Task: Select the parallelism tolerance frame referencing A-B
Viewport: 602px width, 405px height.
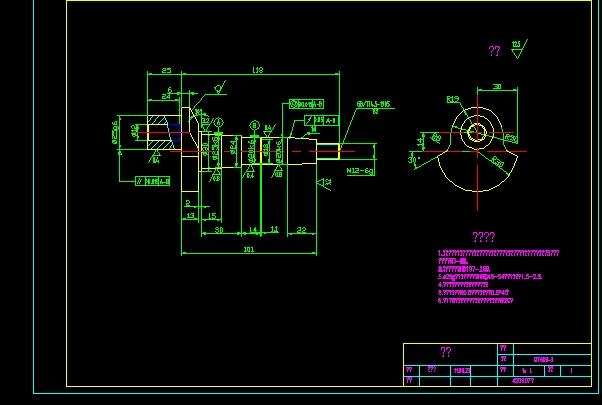Action: (x=152, y=181)
